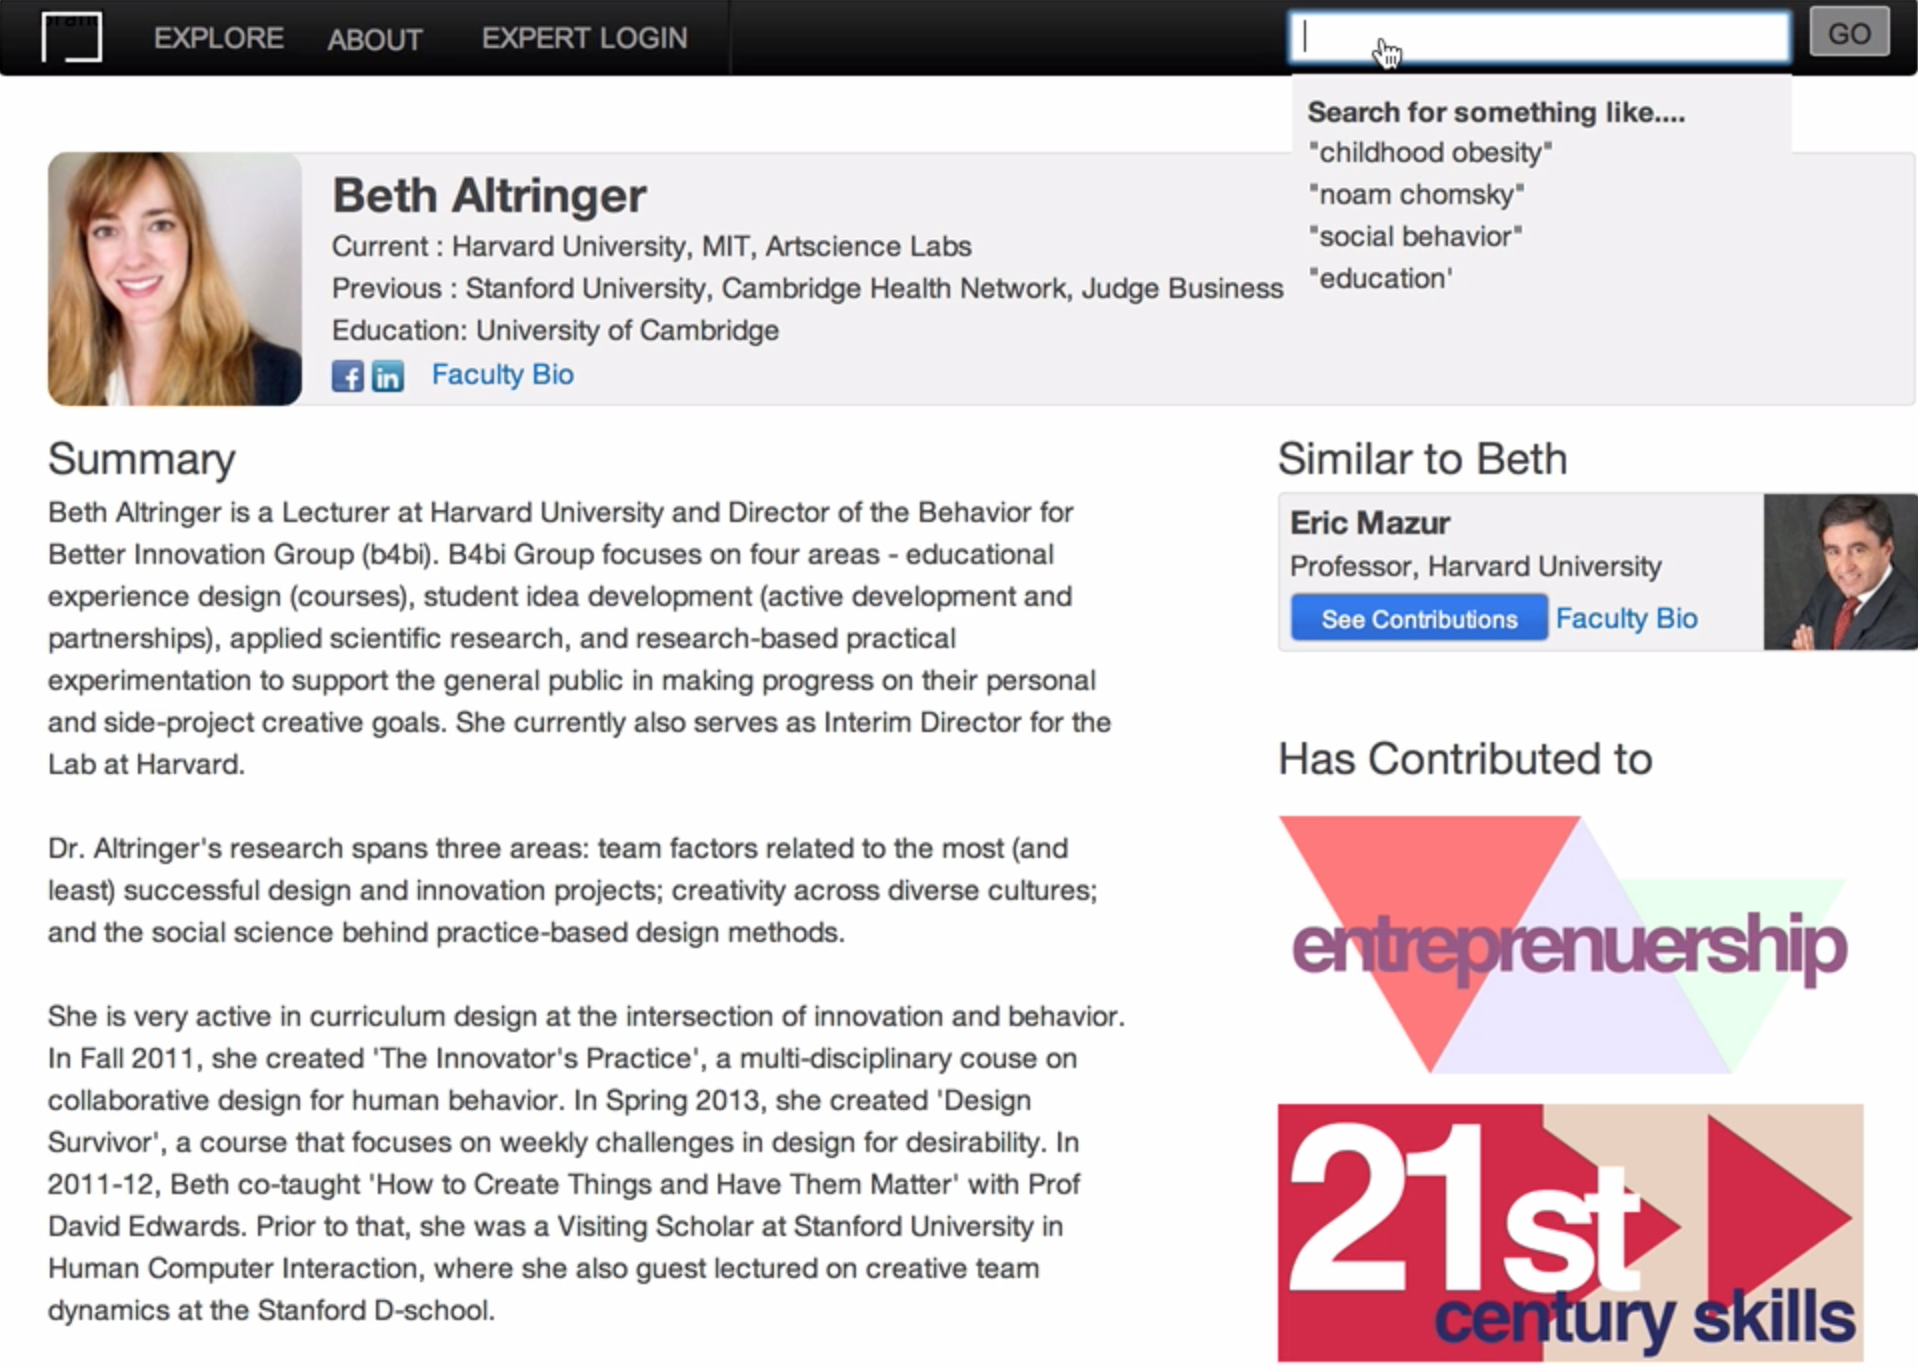Click the "Has Contributed to" heading

[1465, 759]
